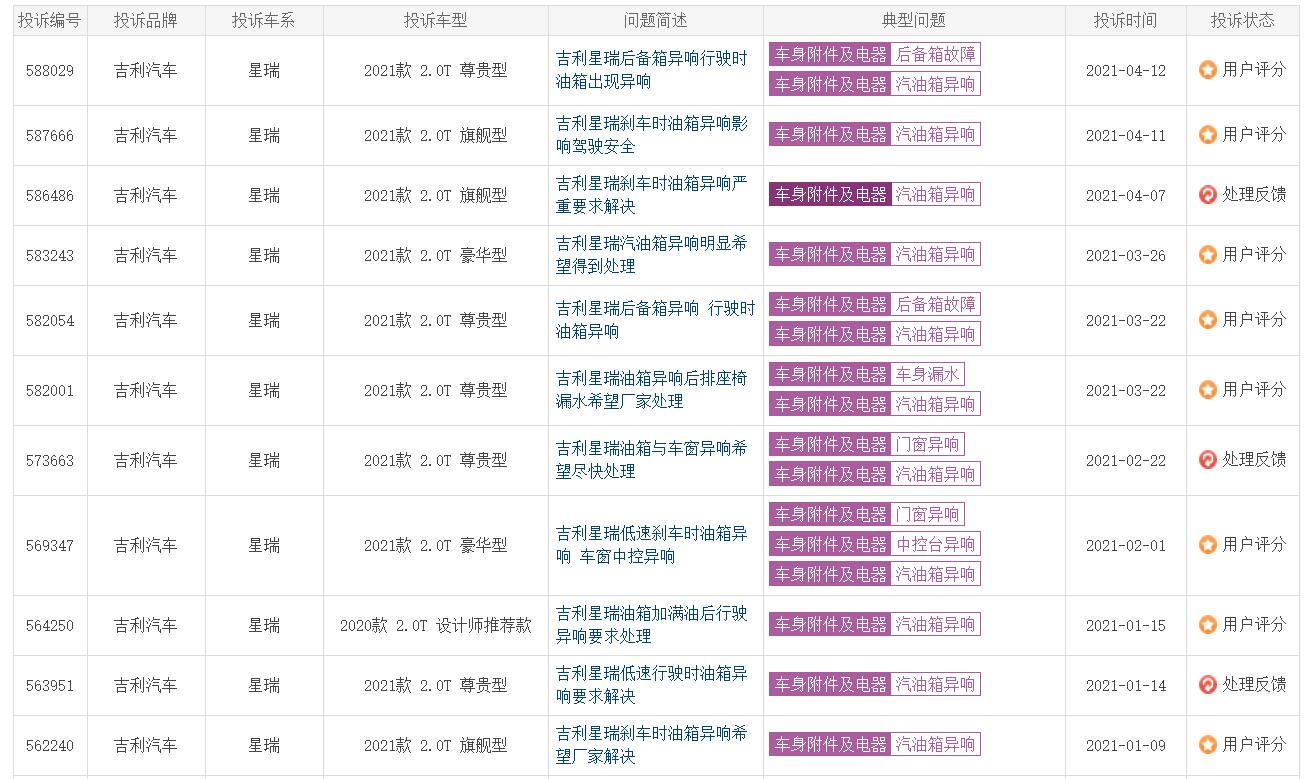Click red feedback icon for complaint 563951
Image resolution: width=1315 pixels, height=779 pixels.
pyautogui.click(x=1208, y=685)
